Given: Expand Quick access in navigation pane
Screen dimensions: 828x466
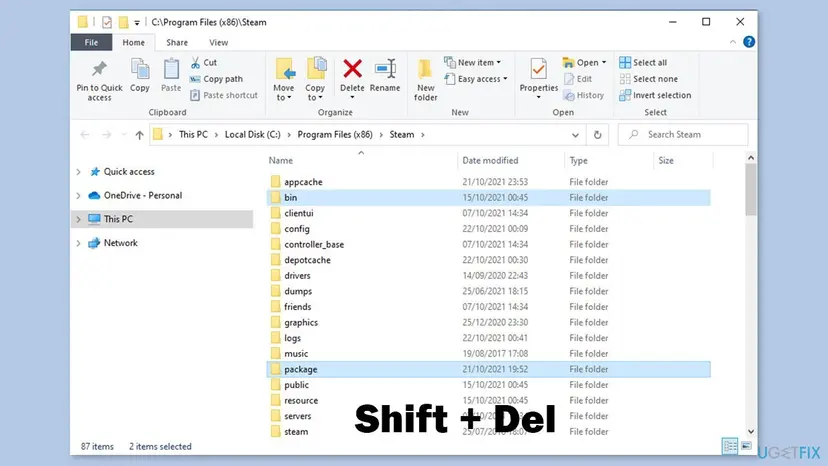Looking at the screenshot, I should coord(79,172).
